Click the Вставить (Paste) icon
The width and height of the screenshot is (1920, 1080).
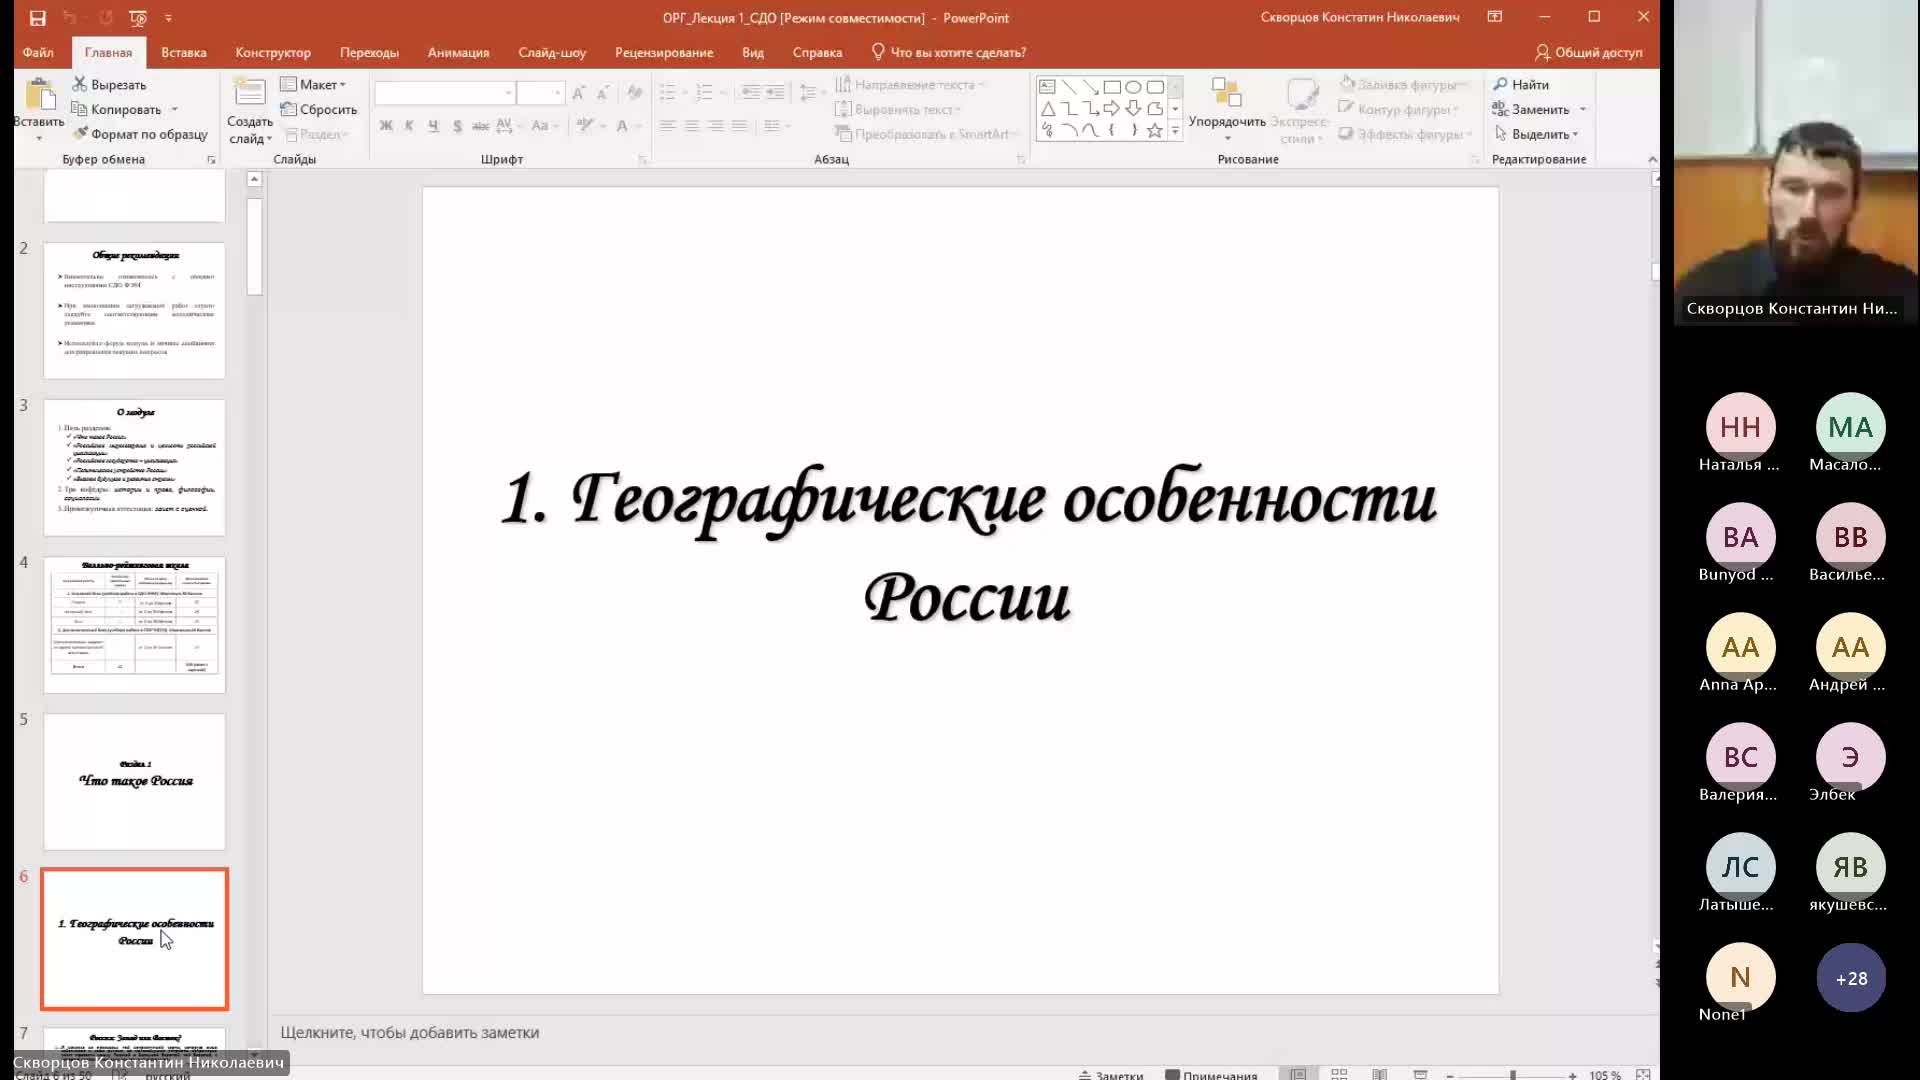pos(39,97)
